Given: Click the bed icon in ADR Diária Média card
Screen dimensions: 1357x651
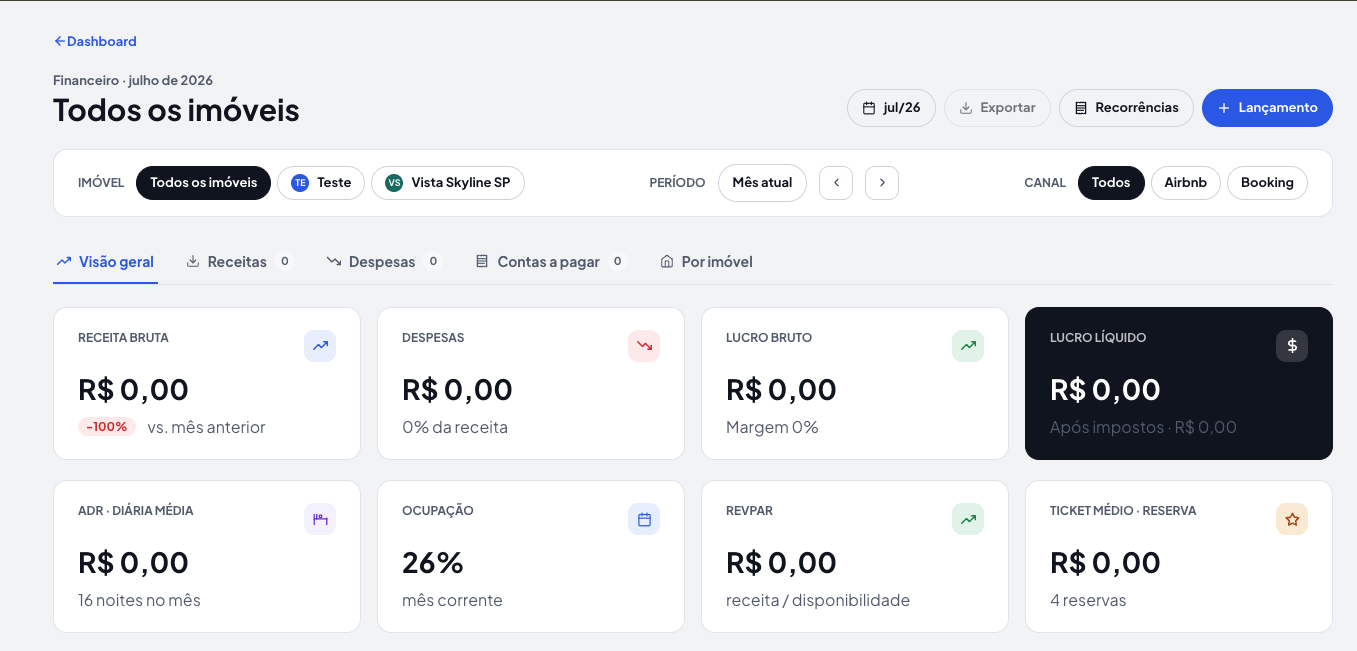Looking at the screenshot, I should point(320,519).
